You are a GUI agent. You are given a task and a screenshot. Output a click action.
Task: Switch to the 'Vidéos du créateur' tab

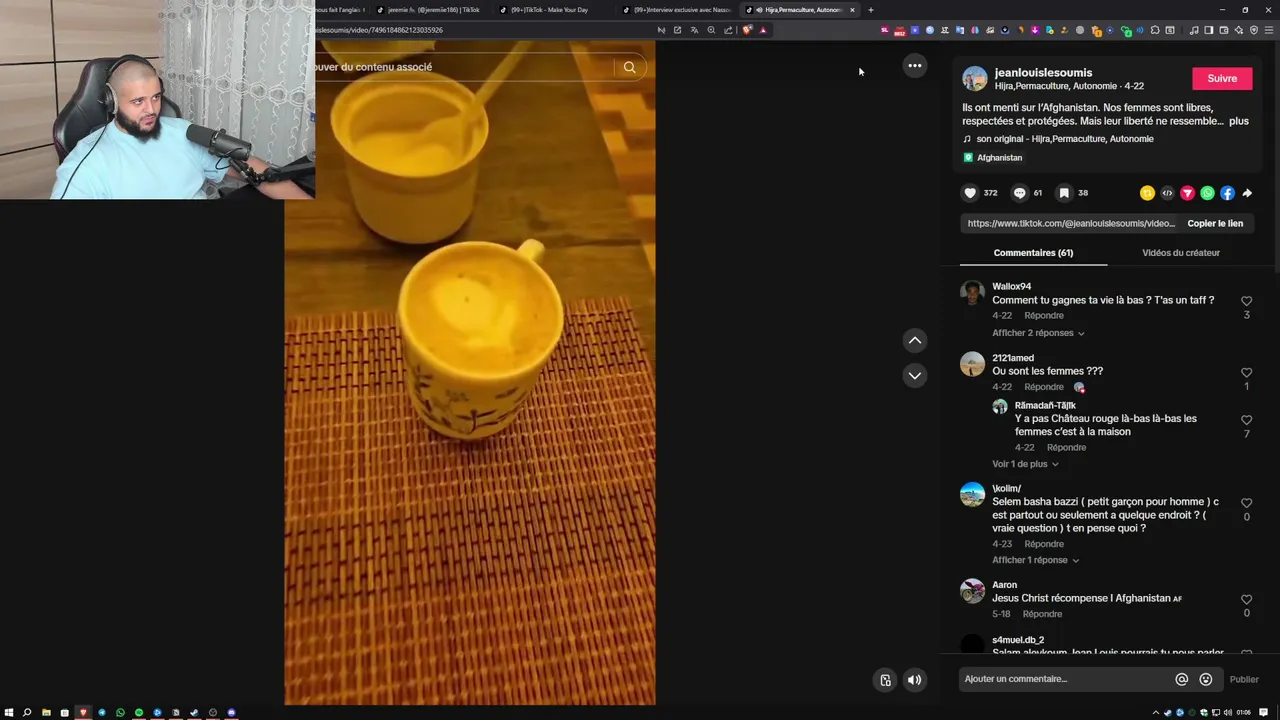(1181, 253)
